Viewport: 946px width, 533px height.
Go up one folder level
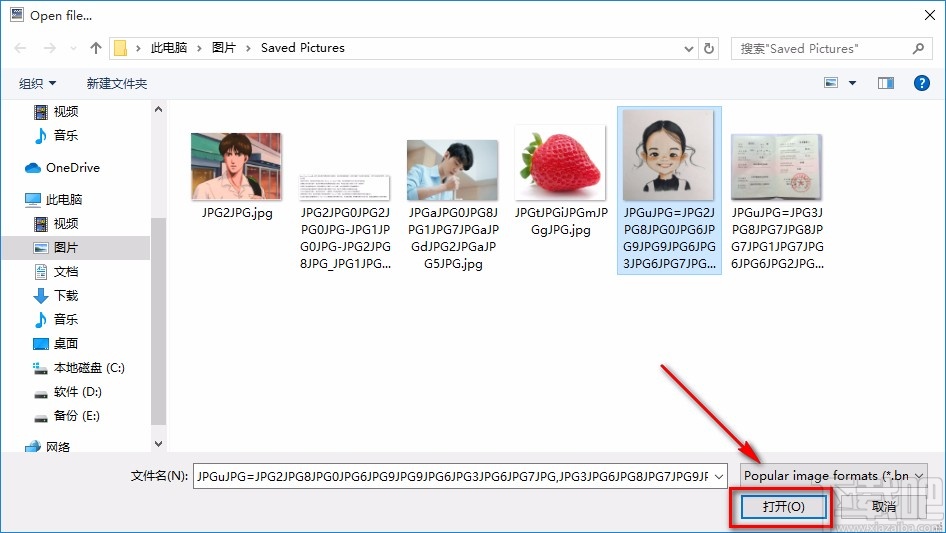pyautogui.click(x=95, y=48)
